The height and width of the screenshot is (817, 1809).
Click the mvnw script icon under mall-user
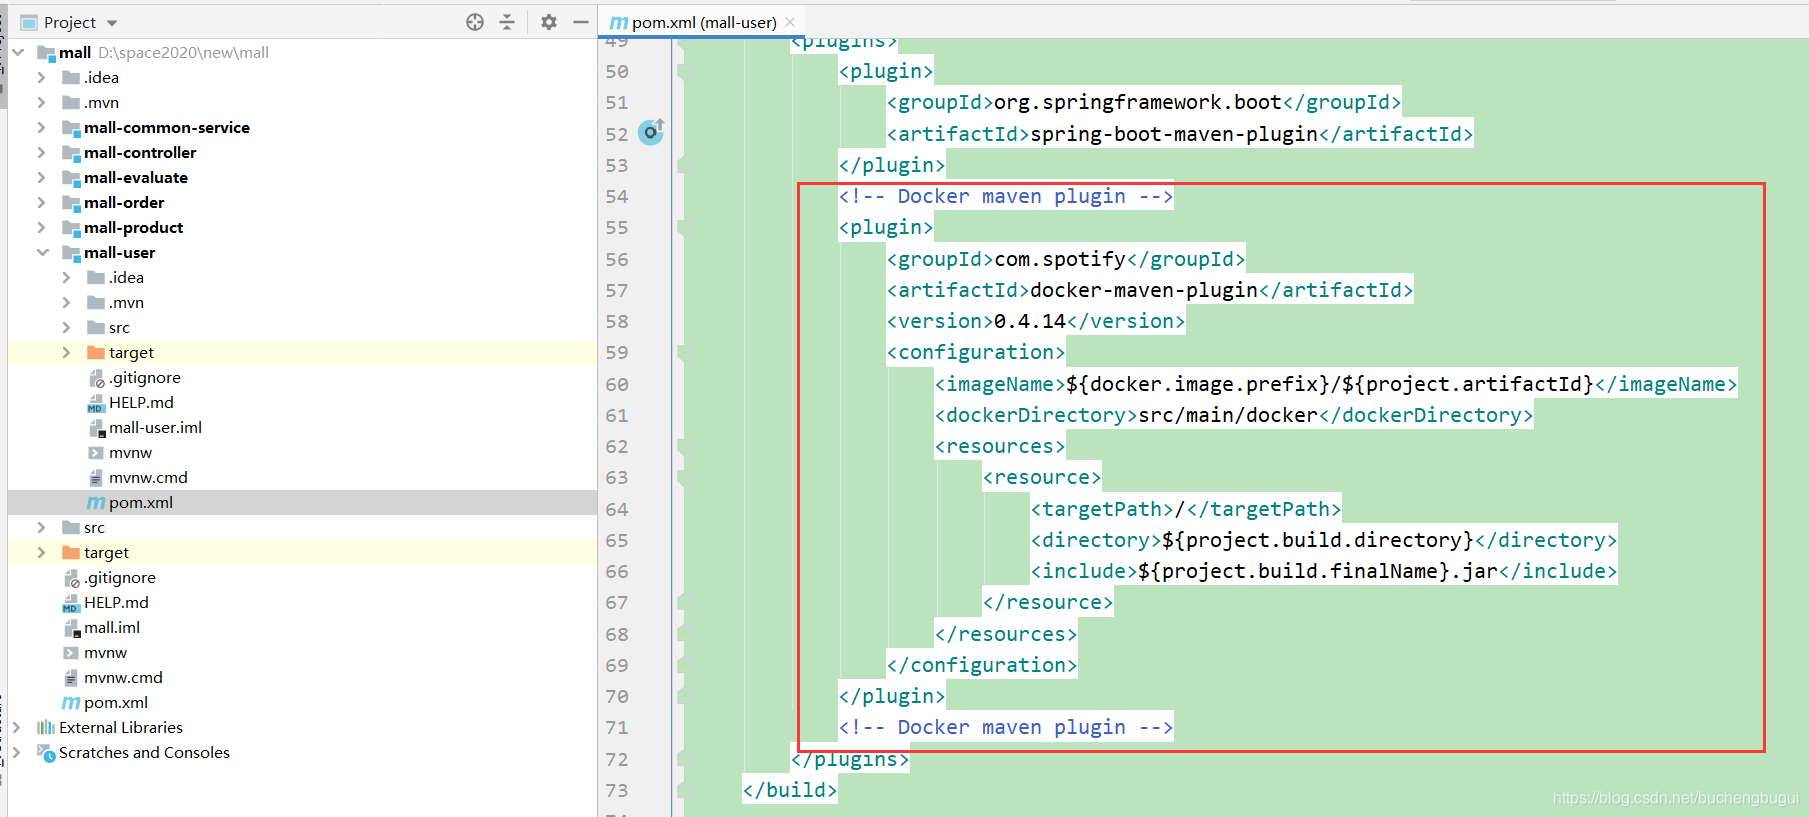coord(96,453)
